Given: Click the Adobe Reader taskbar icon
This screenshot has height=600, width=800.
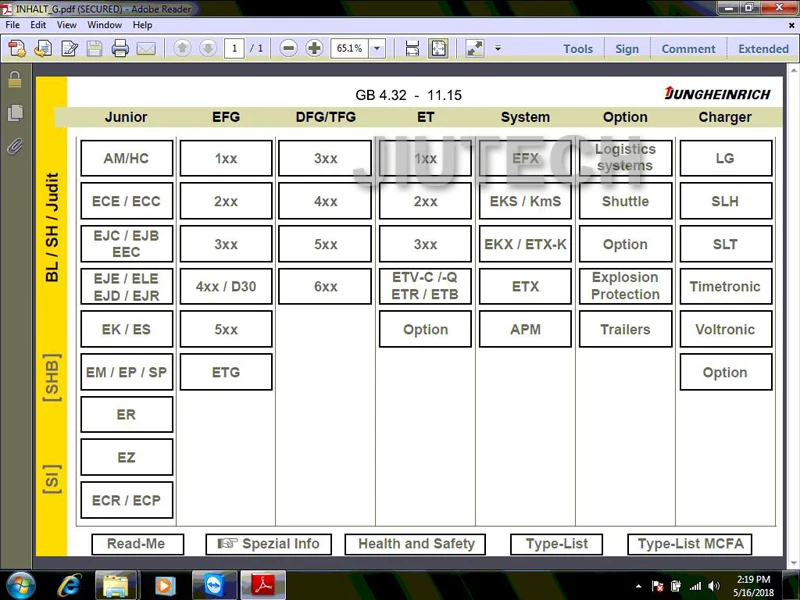Looking at the screenshot, I should [x=263, y=585].
